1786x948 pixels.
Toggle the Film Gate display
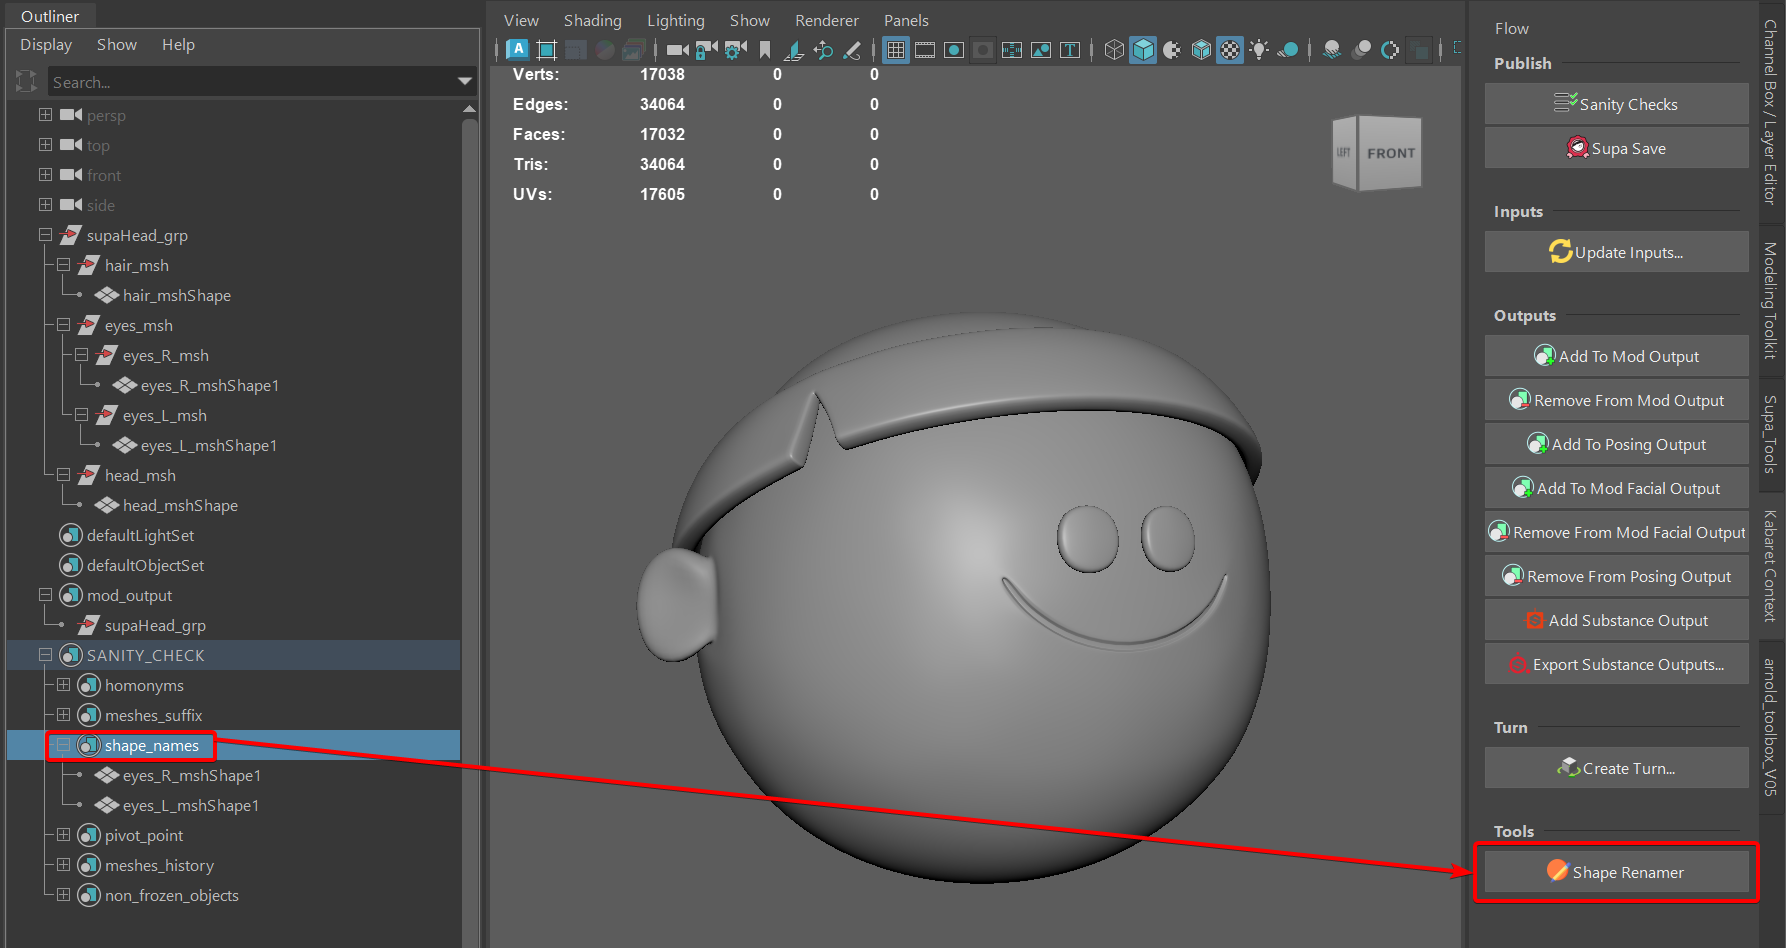pyautogui.click(x=925, y=50)
